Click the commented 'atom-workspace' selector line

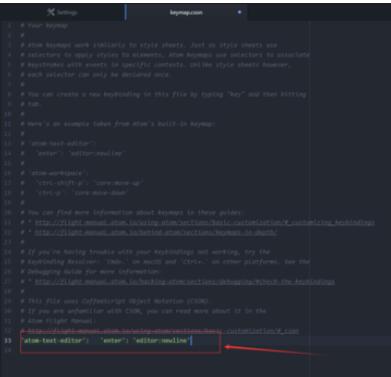[x=54, y=173]
